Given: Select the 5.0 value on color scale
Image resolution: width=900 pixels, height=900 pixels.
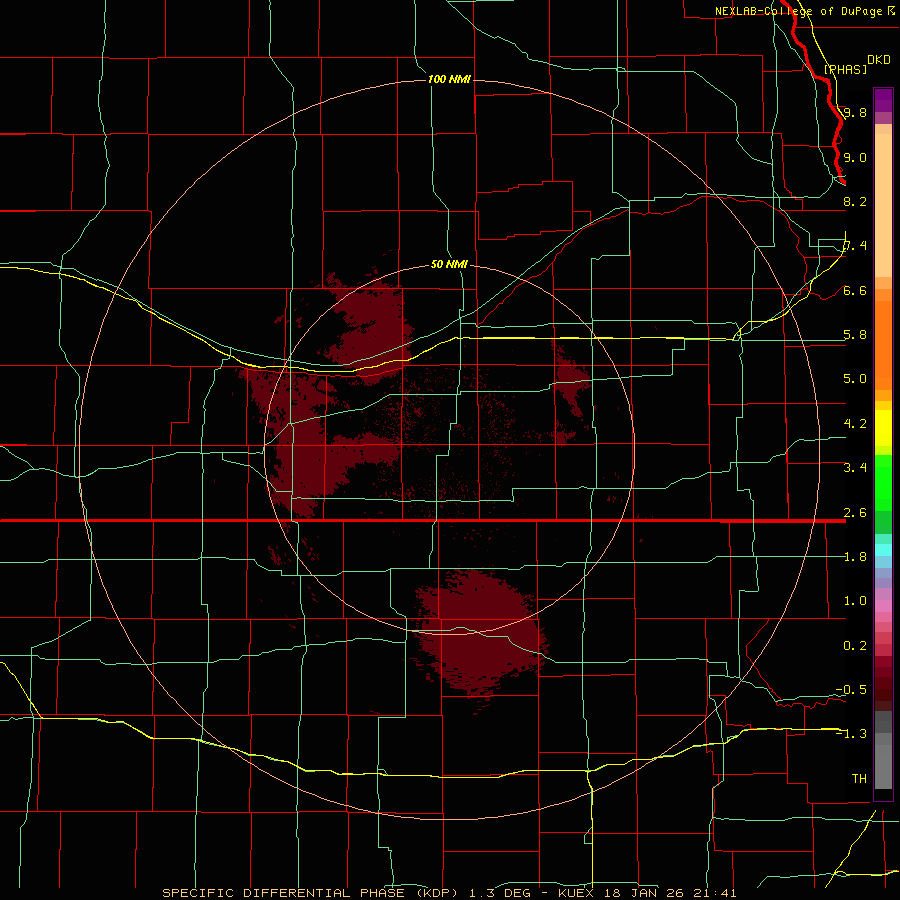Looking at the screenshot, I should (x=855, y=379).
